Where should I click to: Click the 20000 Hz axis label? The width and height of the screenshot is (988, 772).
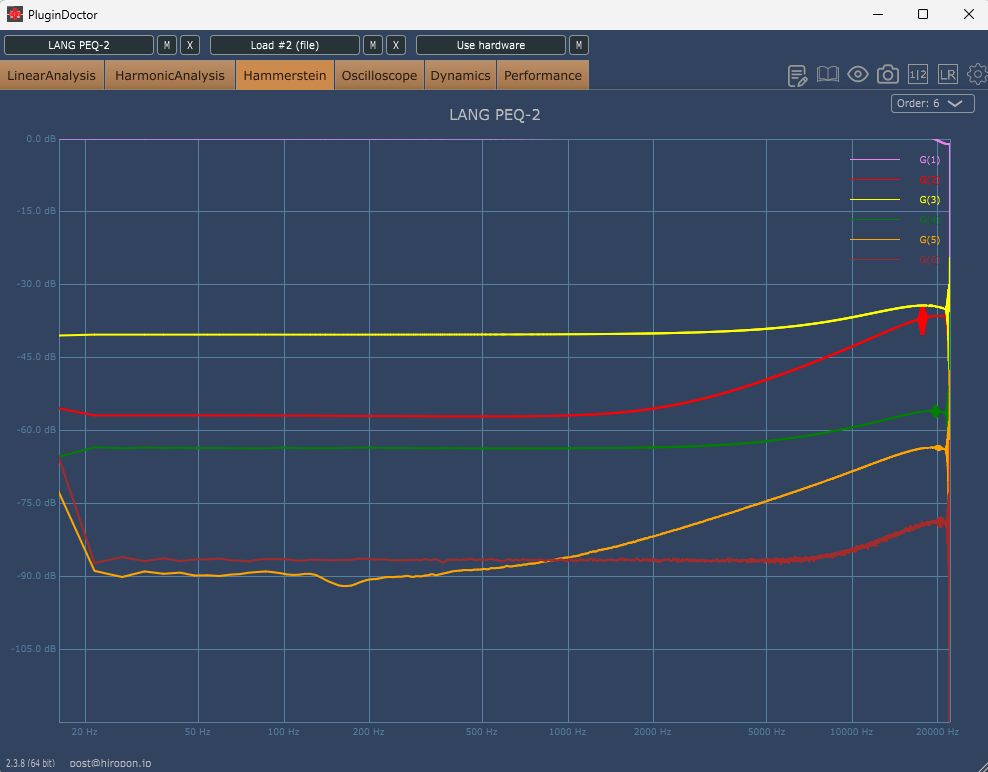click(937, 732)
